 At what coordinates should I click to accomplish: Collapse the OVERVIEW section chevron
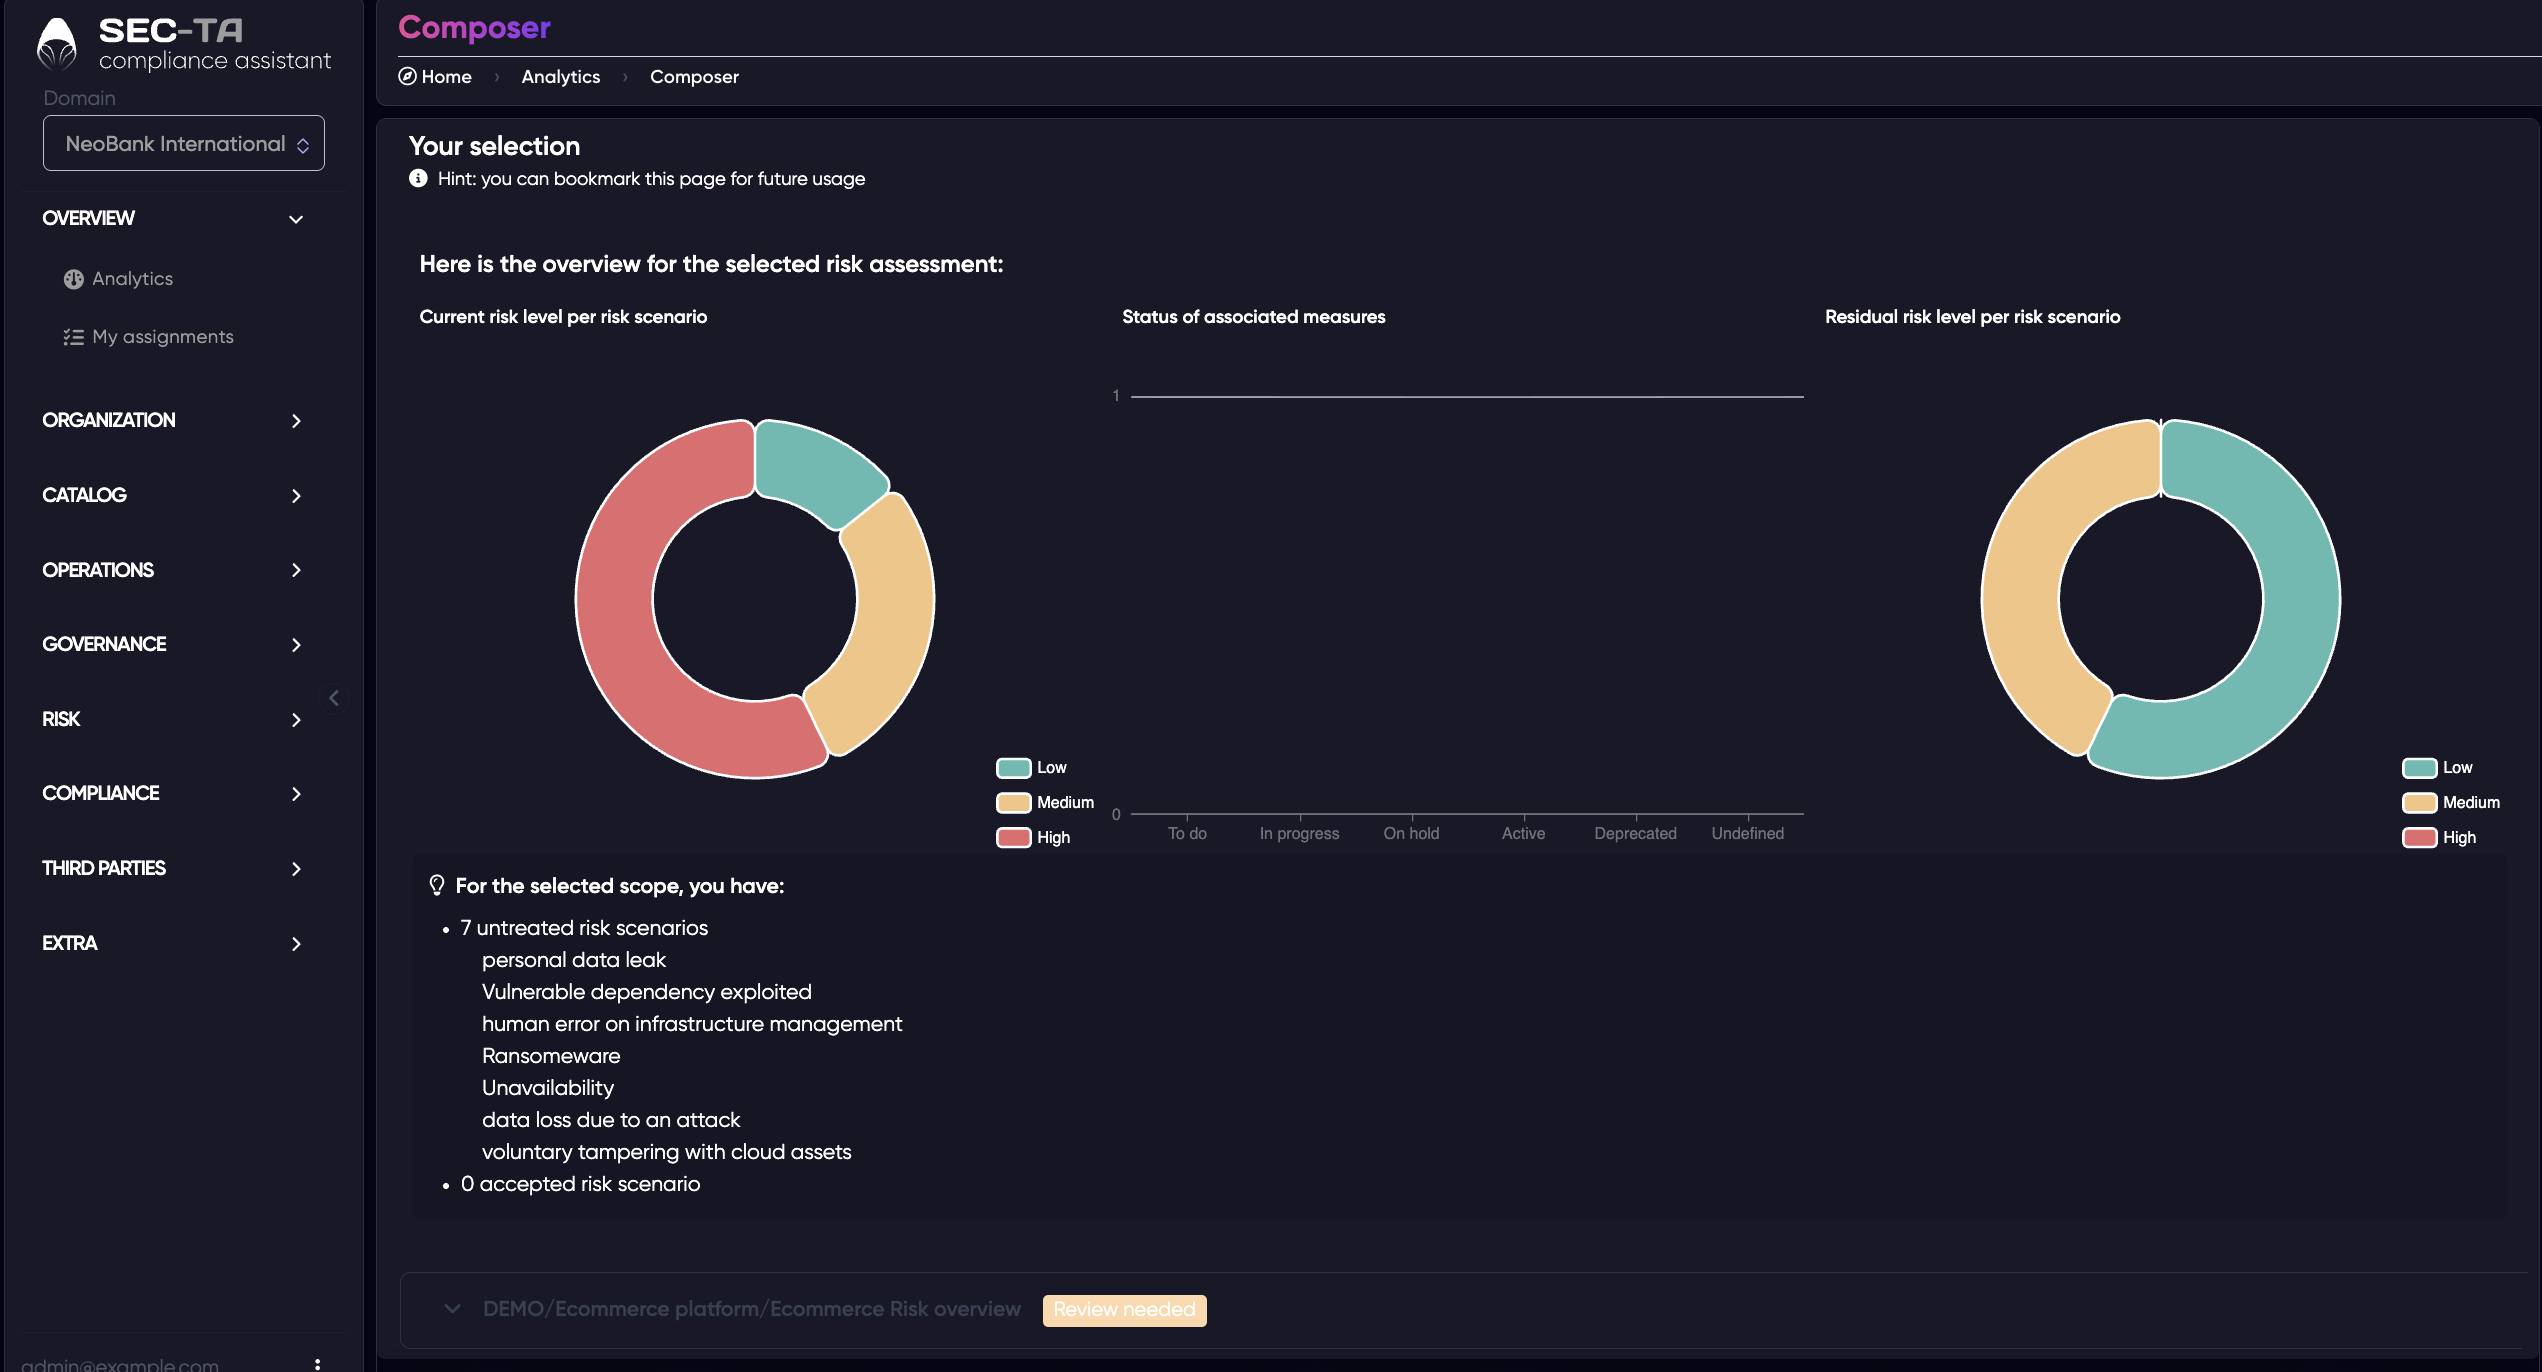(x=296, y=219)
